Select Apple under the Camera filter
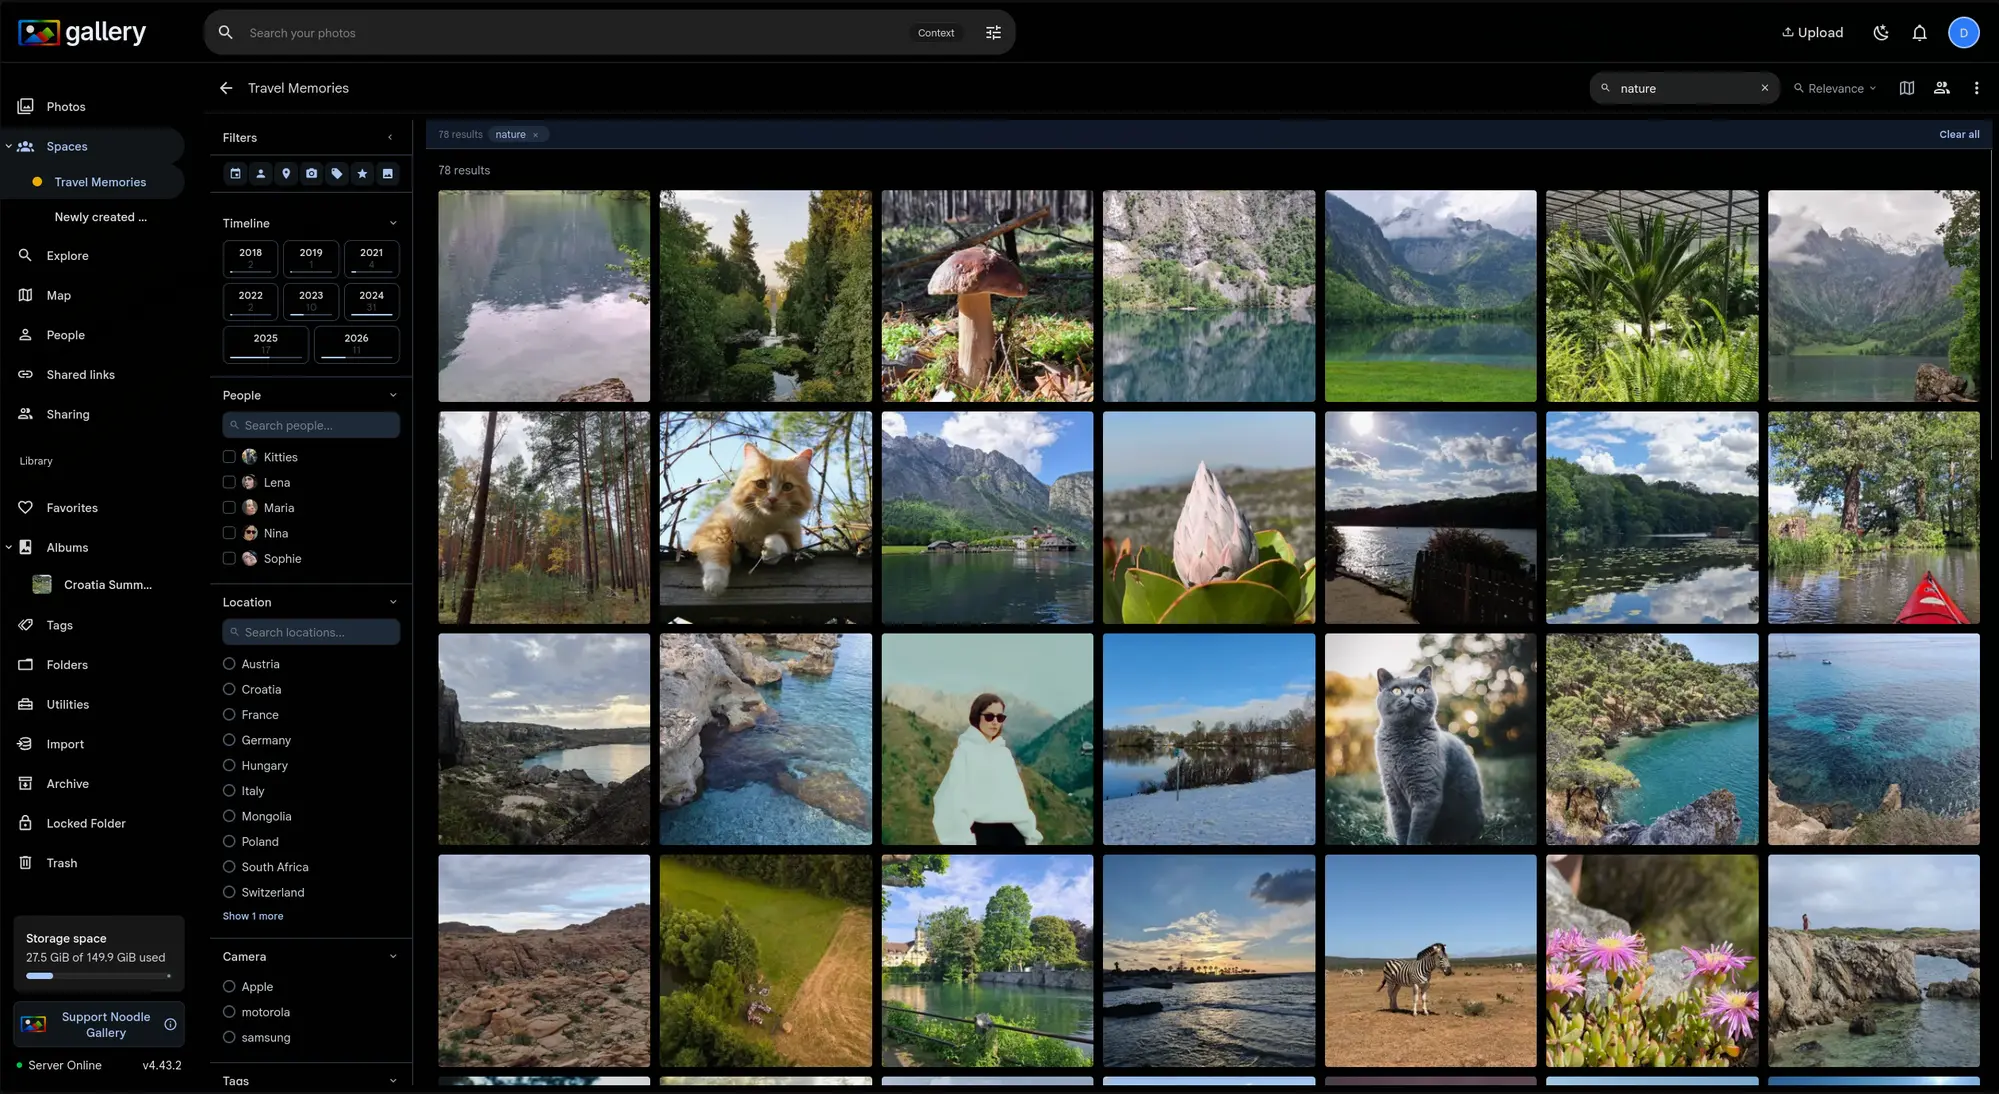Viewport: 1999px width, 1094px height. (229, 986)
